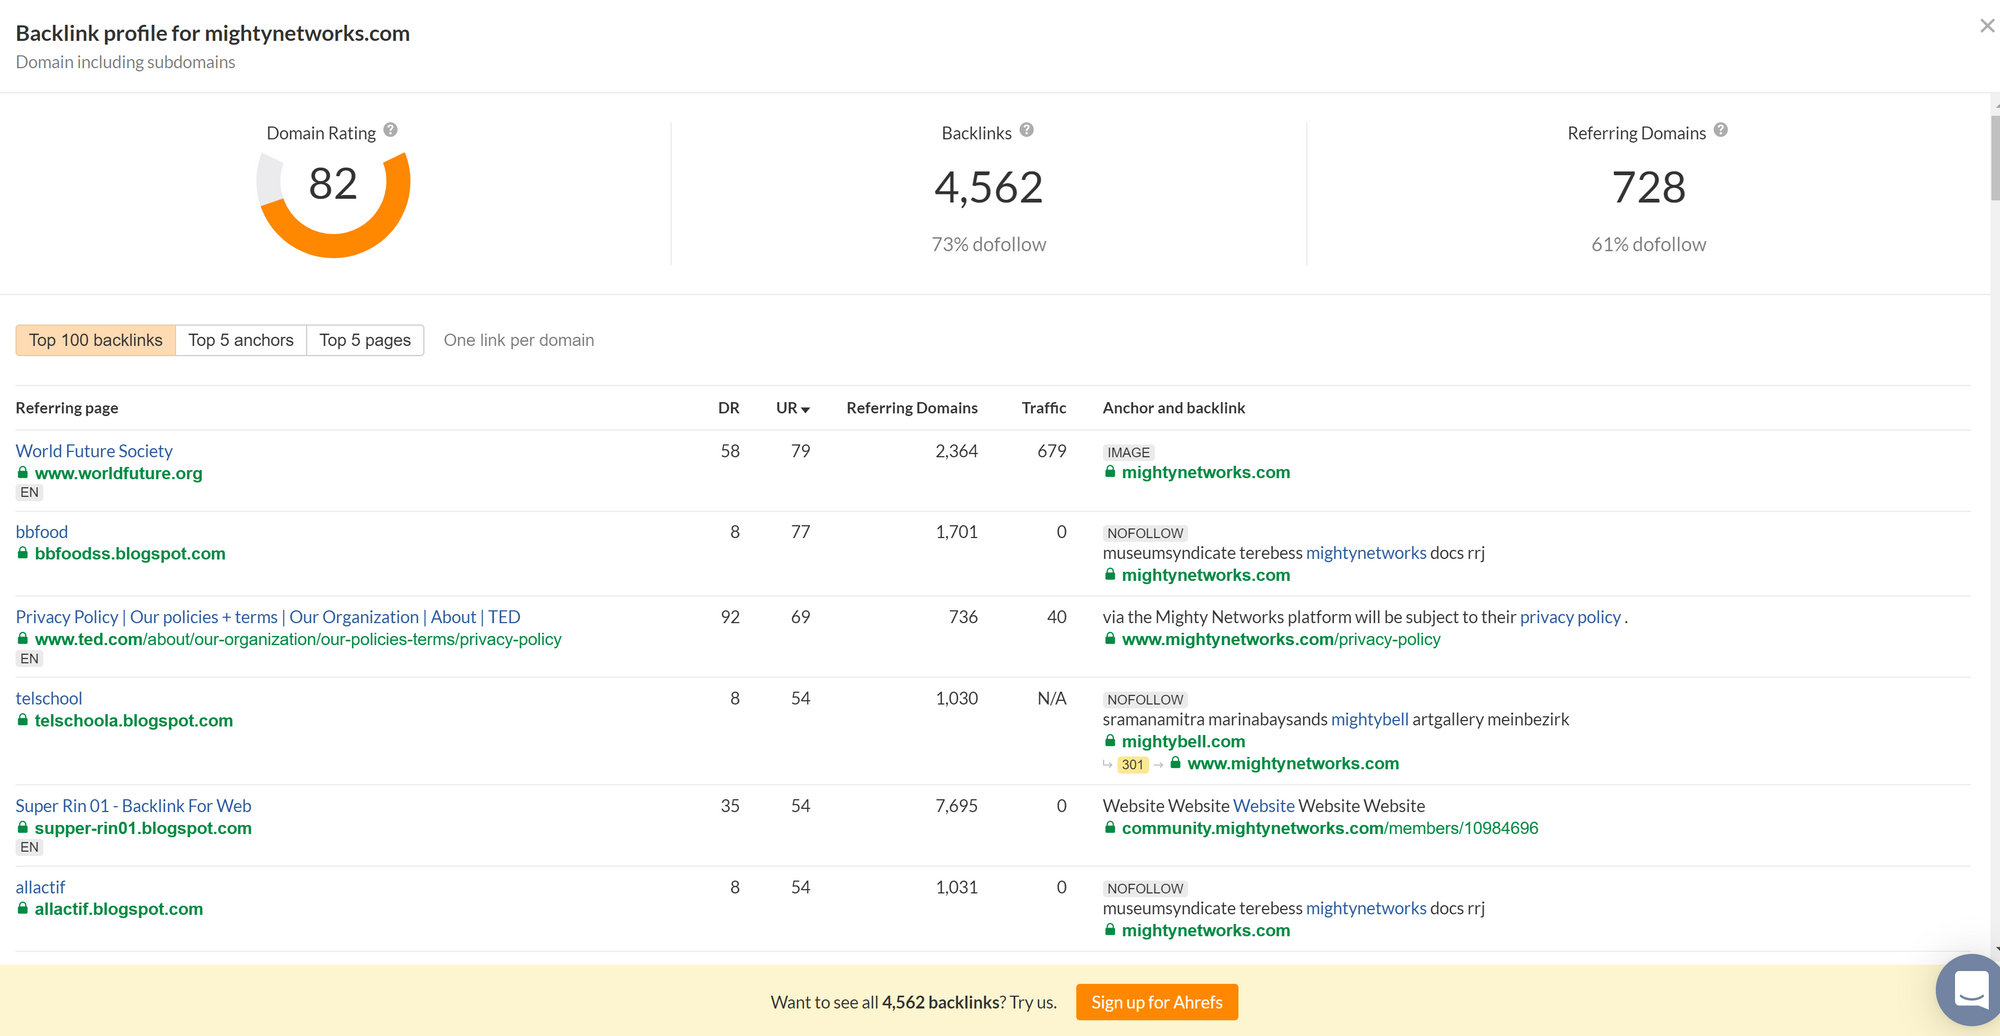Open the privacy policy anchor link
Screen dimensions: 2000x1036
pos(1570,617)
